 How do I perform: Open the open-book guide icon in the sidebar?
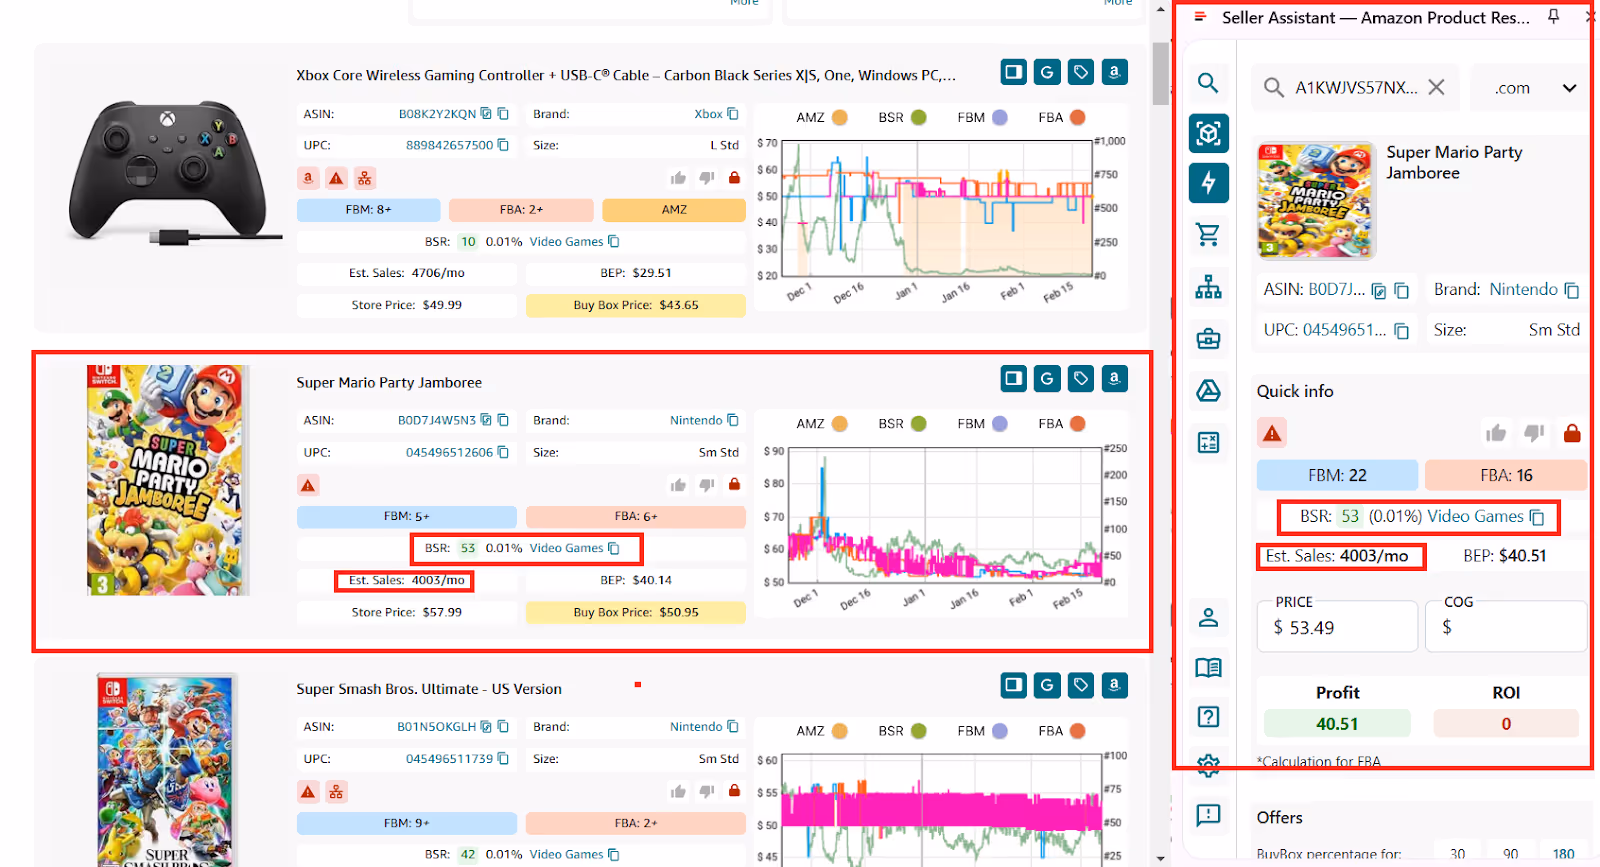(1208, 667)
